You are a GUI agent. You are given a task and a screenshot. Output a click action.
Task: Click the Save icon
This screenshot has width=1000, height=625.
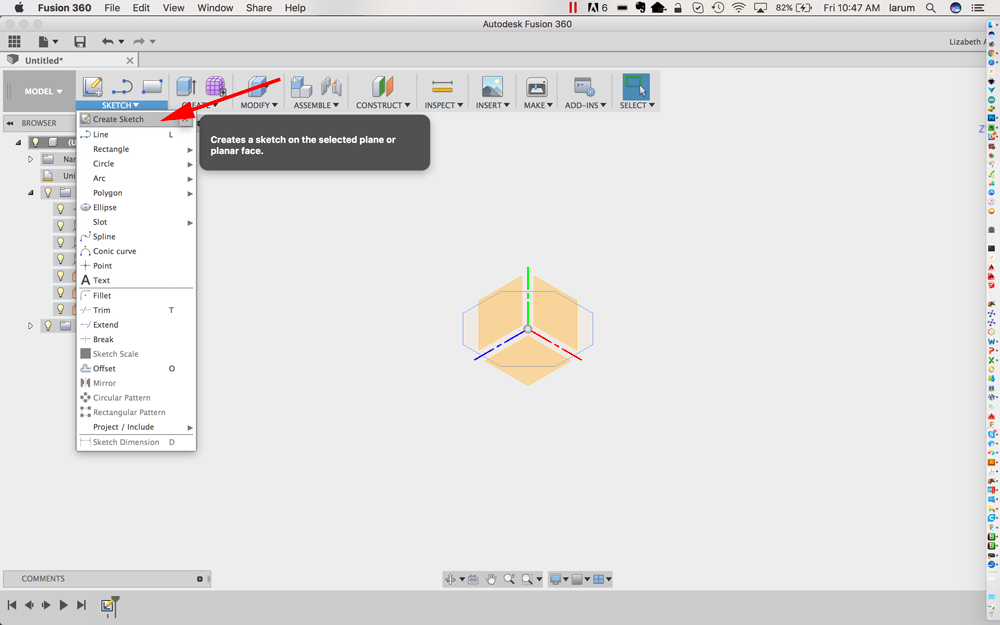coord(80,41)
